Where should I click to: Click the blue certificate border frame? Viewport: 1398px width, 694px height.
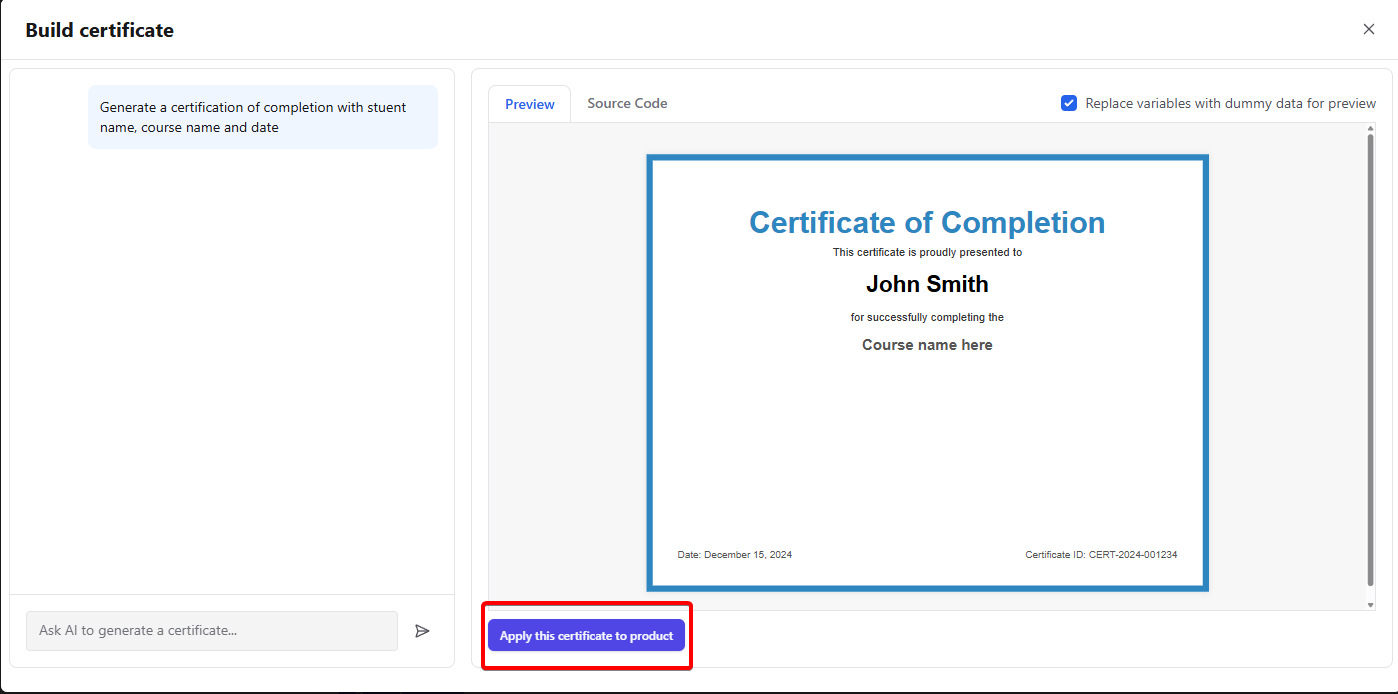pyautogui.click(x=928, y=157)
